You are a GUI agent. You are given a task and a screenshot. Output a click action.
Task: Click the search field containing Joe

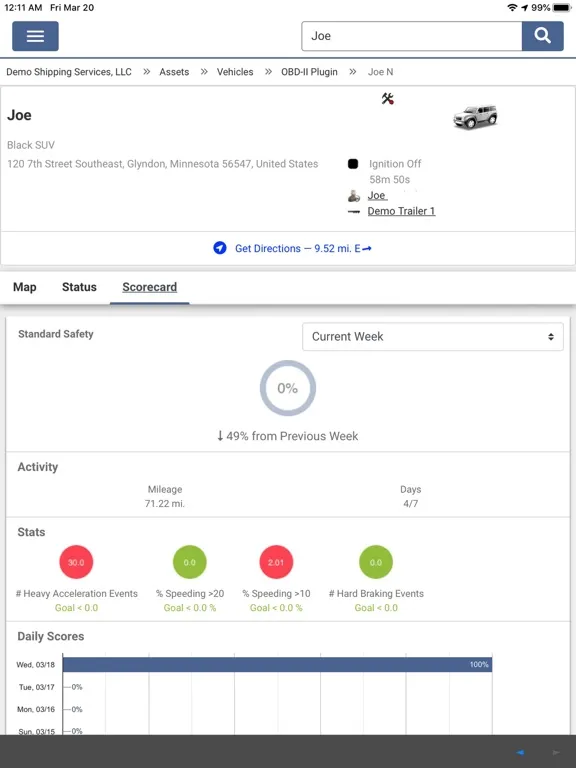412,36
